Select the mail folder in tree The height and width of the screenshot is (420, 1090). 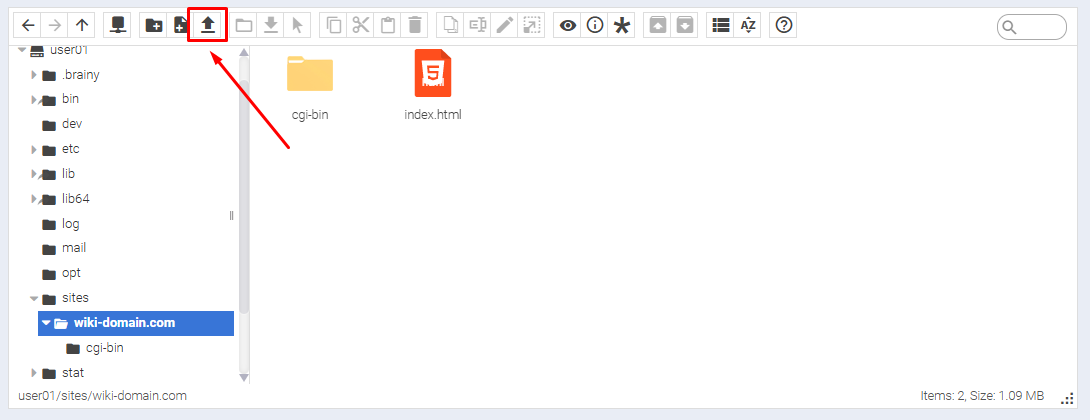click(x=74, y=248)
